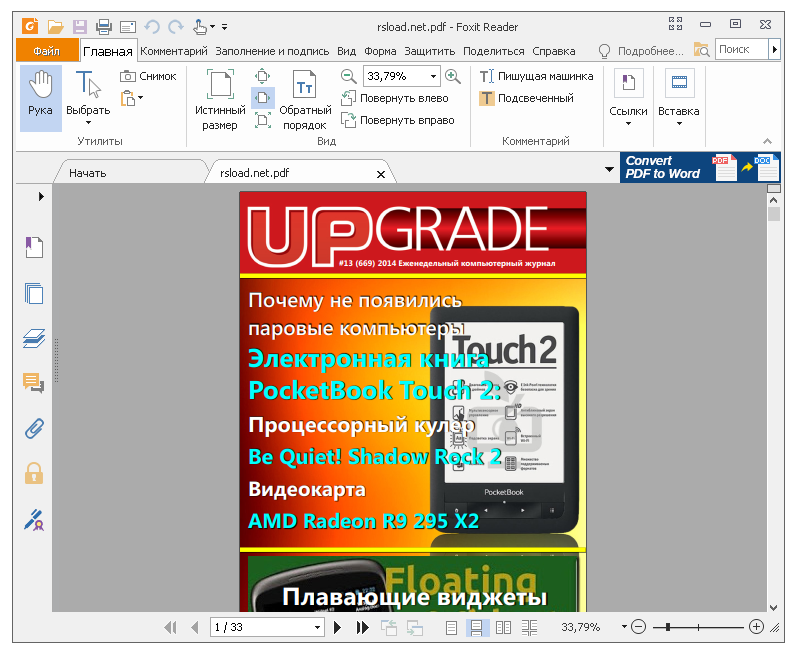Toggle the fit visible button in the ribbon
Image resolution: width=804 pixels, height=658 pixels.
[263, 121]
